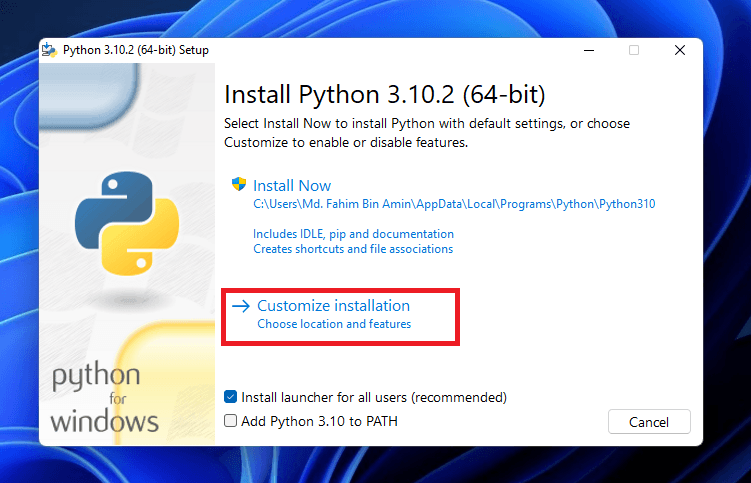Click the Python setup title bar icon
This screenshot has height=483, width=751.
tap(49, 50)
